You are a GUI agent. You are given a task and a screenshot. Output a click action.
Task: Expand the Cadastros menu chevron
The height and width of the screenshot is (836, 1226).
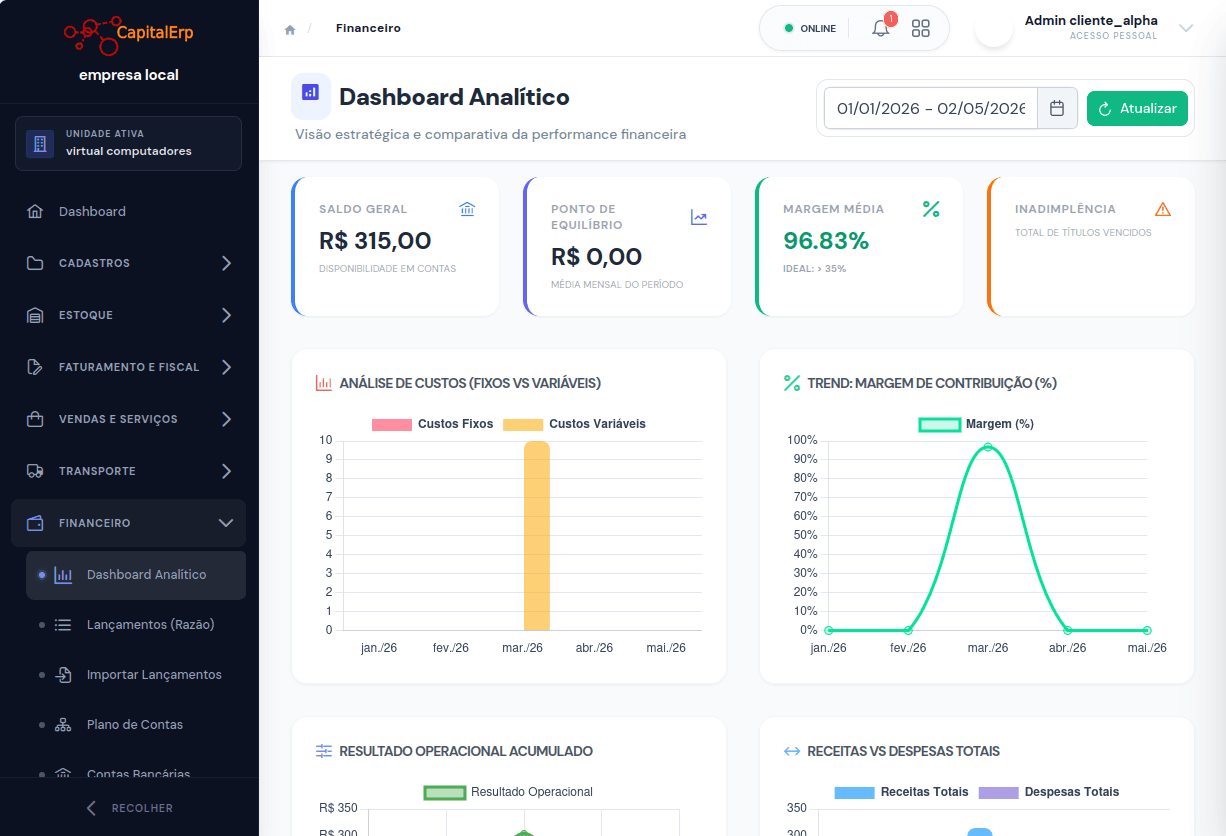click(226, 263)
